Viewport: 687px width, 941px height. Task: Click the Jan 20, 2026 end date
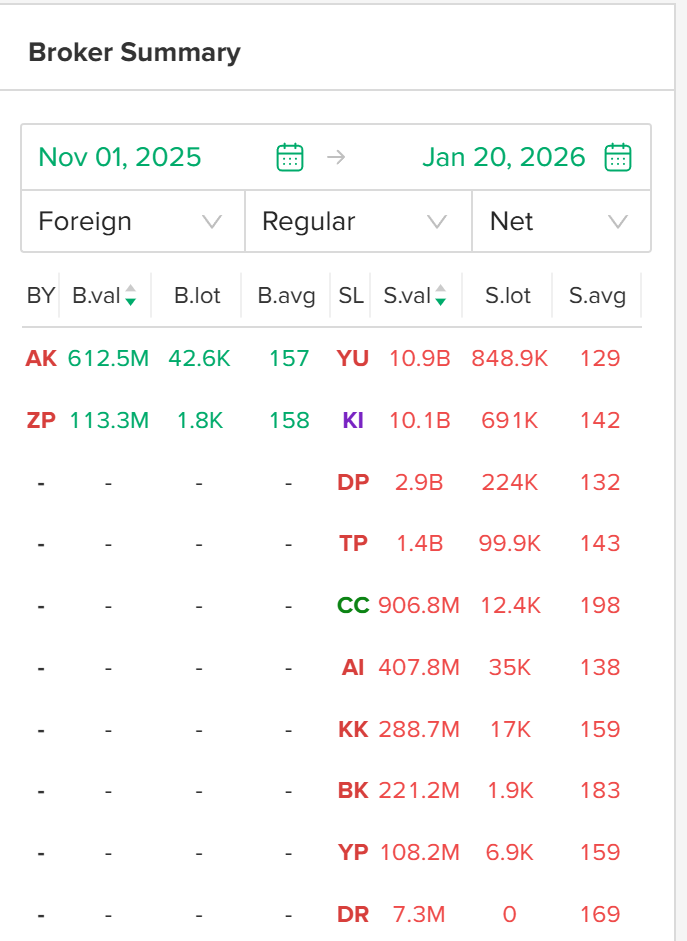pyautogui.click(x=503, y=157)
